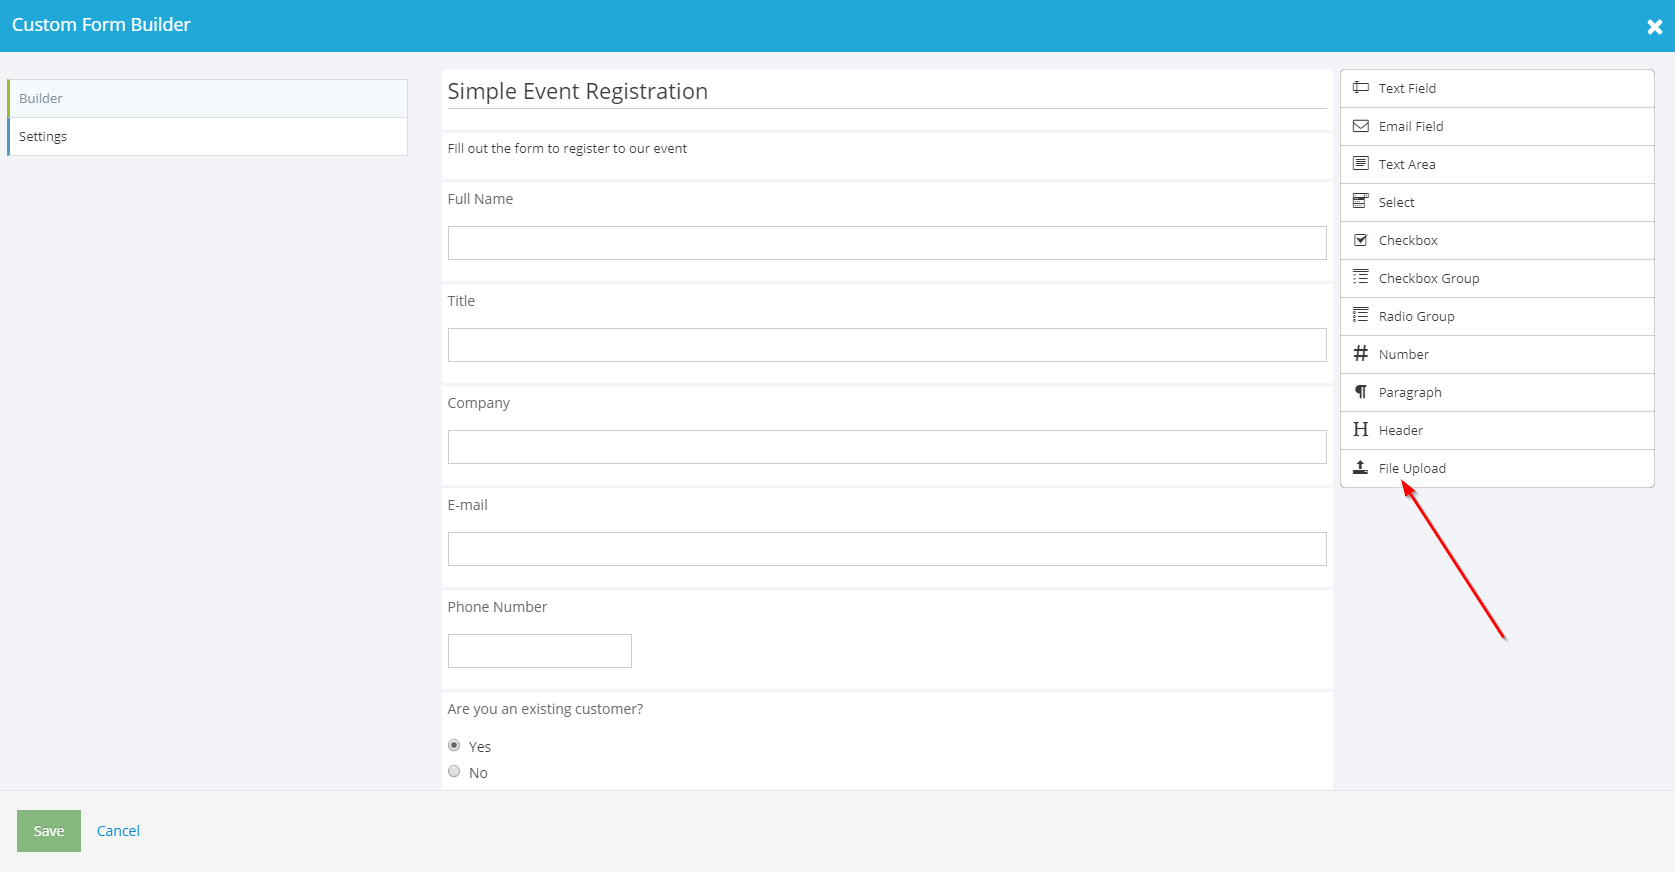Click the Full Name field label

point(480,199)
